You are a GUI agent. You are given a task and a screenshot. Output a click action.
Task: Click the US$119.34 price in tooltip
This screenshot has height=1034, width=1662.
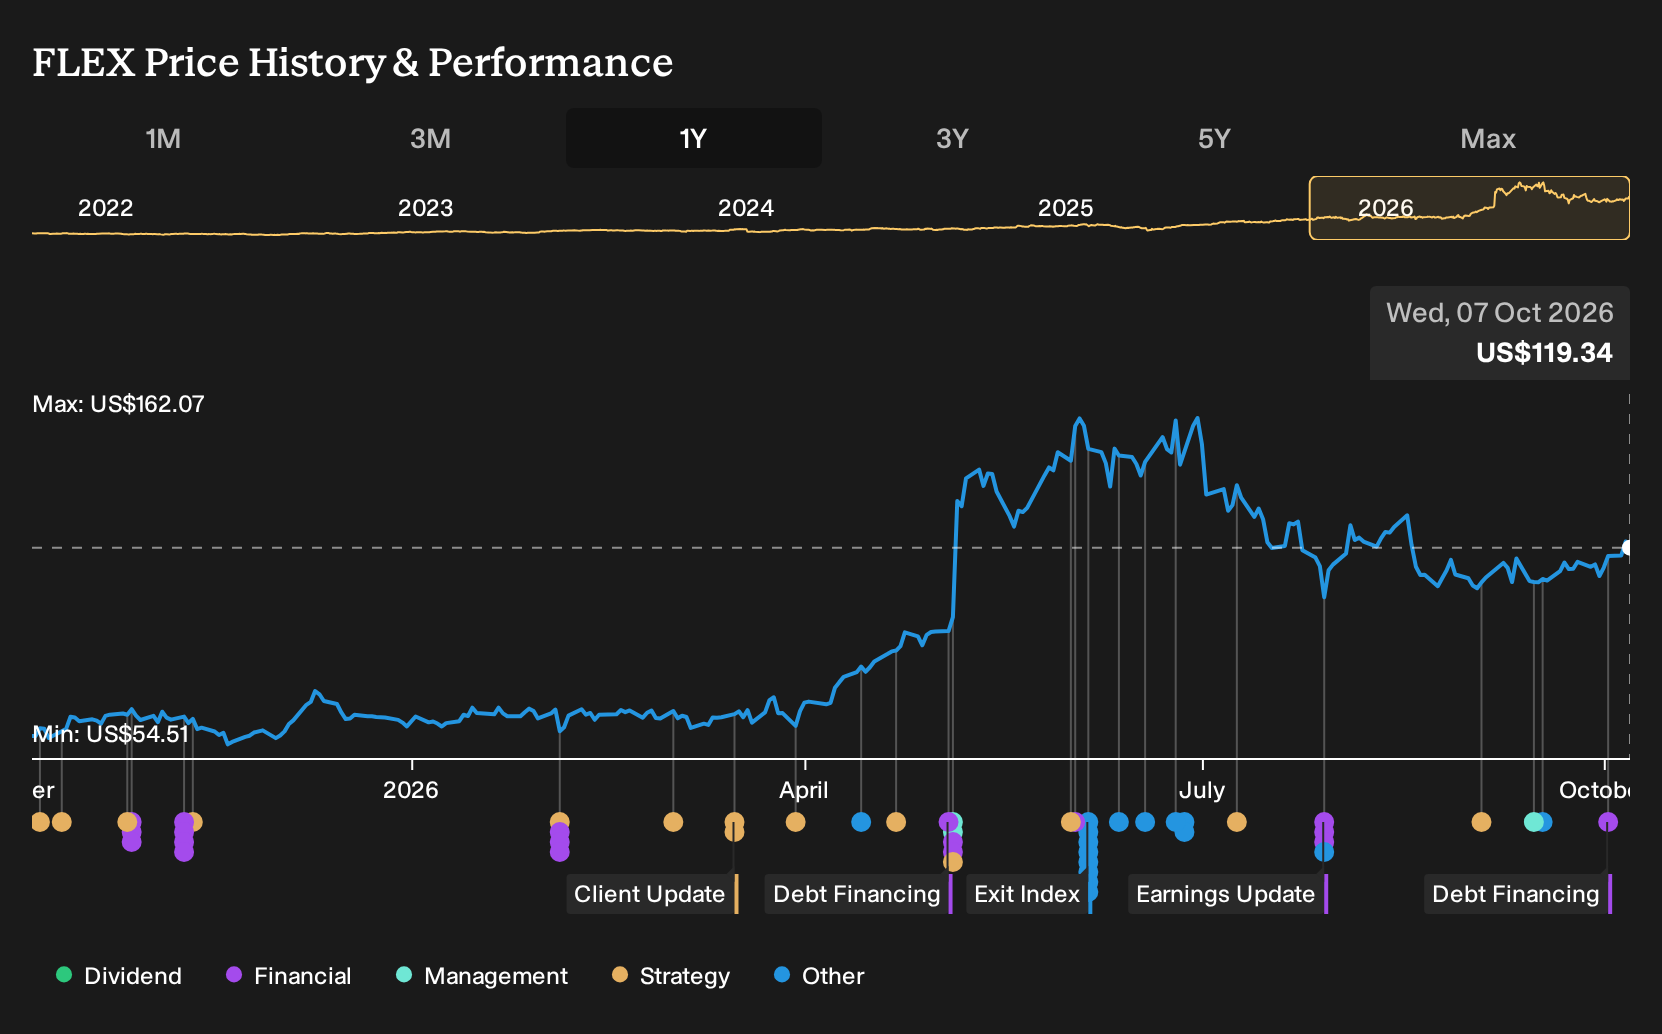pos(1544,353)
